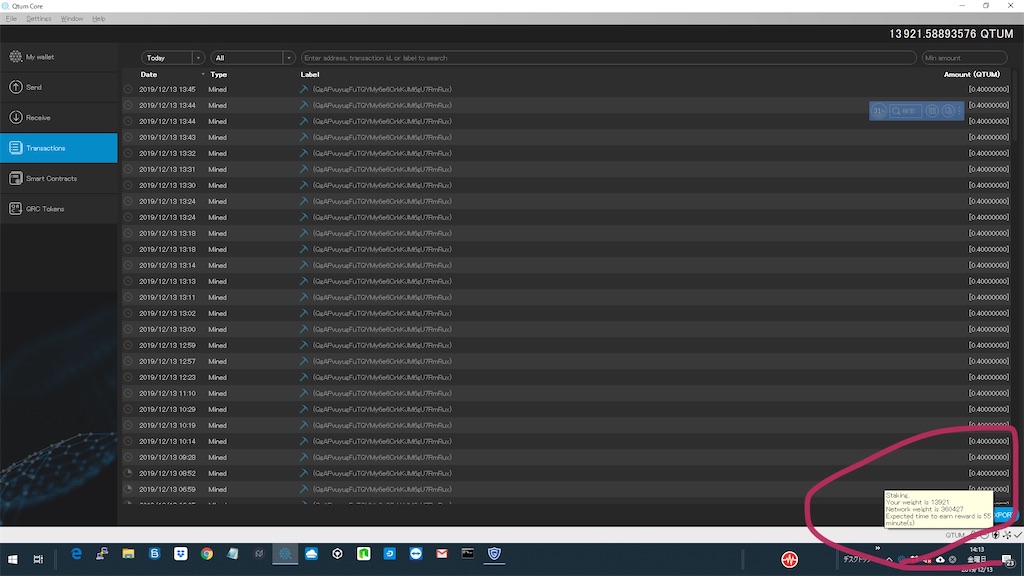
Task: Open Dropbox from taskbar
Action: (x=181, y=554)
